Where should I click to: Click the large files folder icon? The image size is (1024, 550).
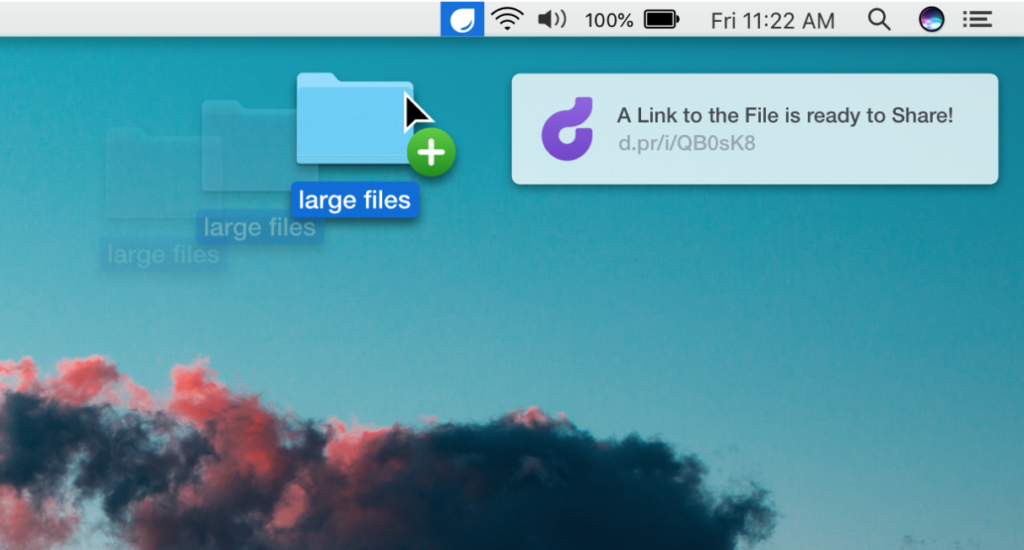[355, 119]
